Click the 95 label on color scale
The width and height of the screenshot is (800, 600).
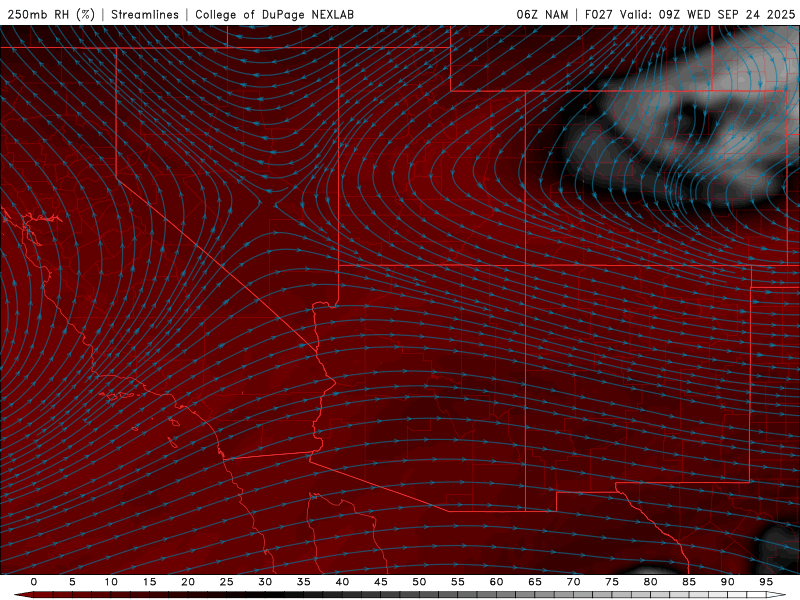766,582
